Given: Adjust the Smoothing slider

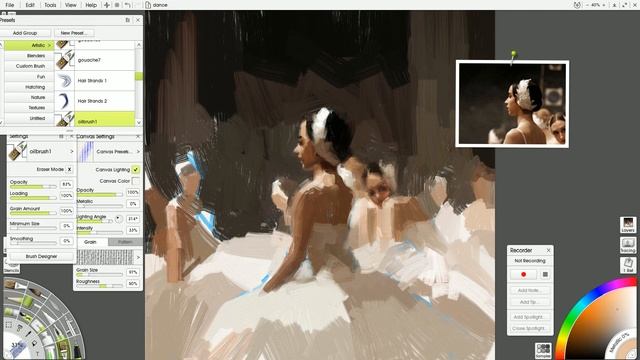Looking at the screenshot, I should click(x=33, y=242).
